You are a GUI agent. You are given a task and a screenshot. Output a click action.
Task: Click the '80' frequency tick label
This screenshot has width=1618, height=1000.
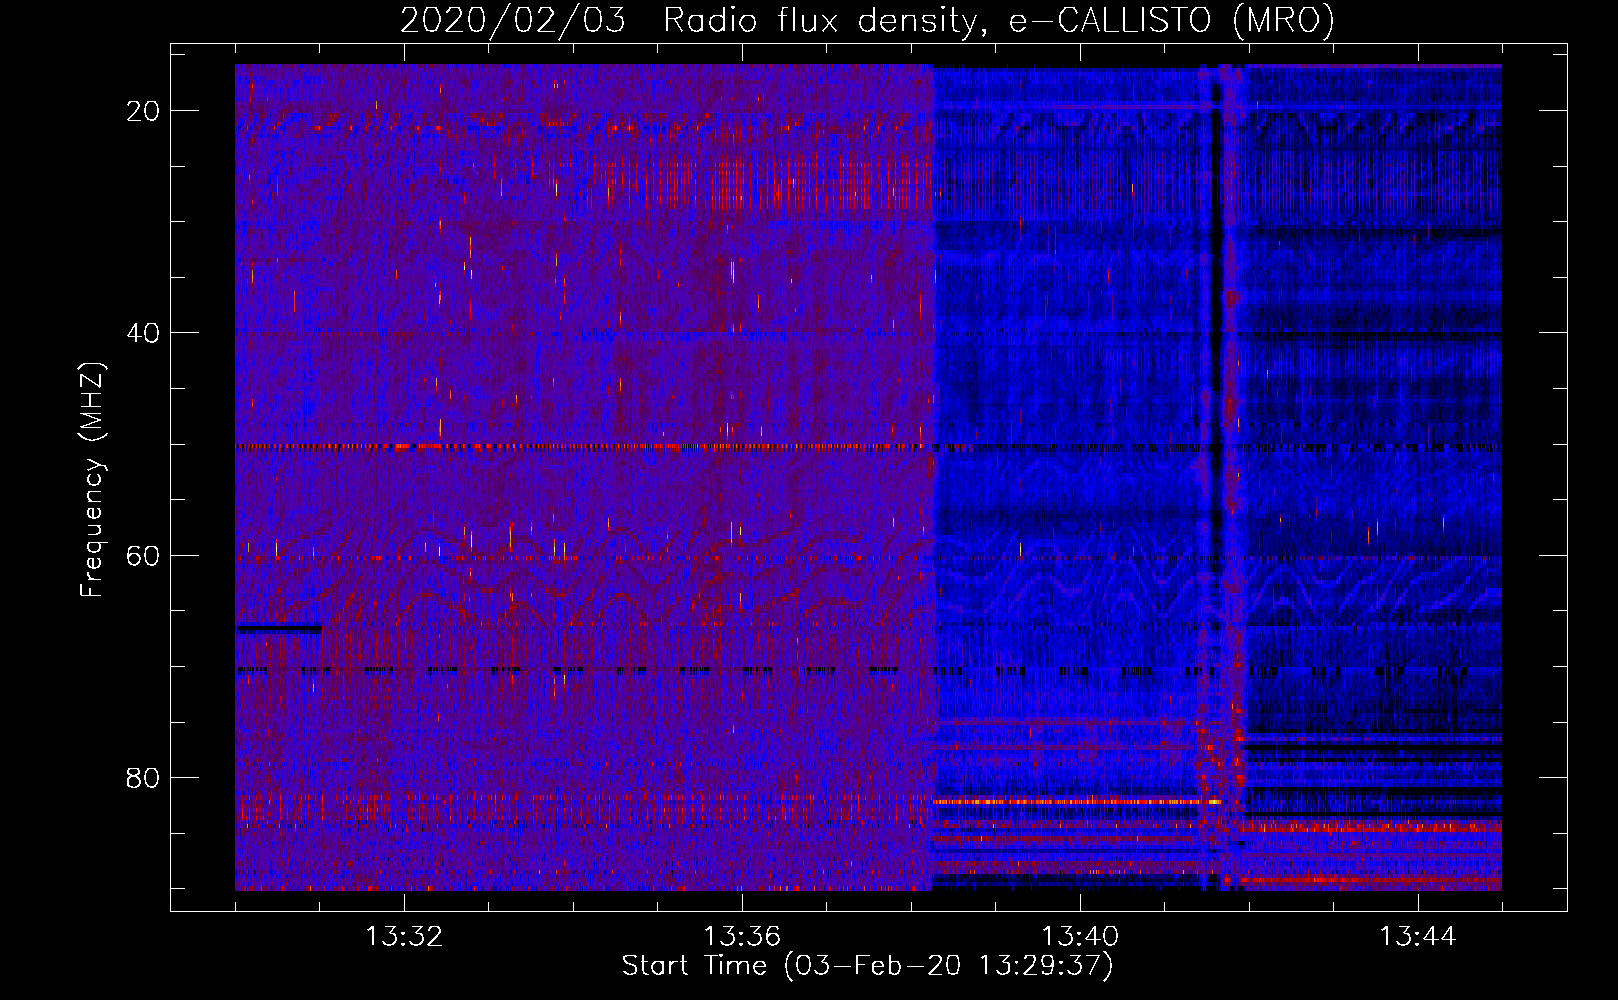click(x=143, y=777)
